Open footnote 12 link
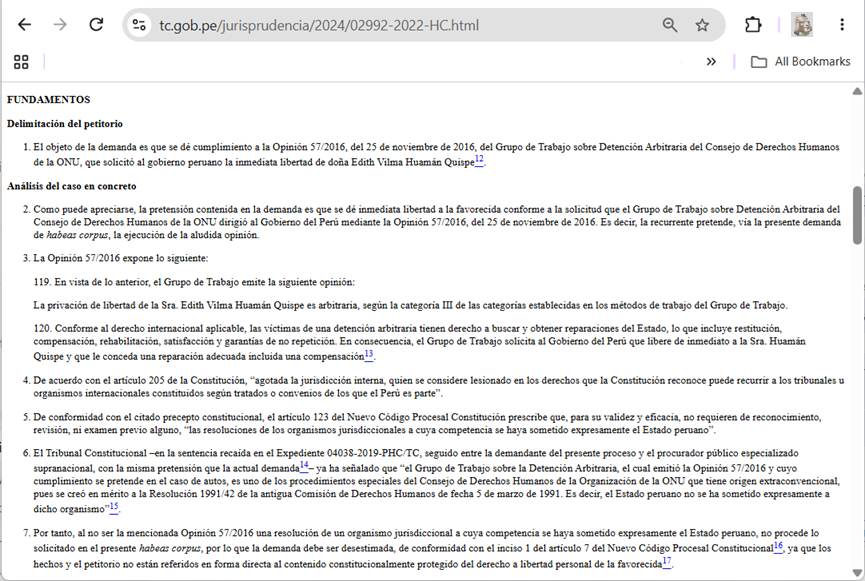This screenshot has width=865, height=581. (x=479, y=160)
